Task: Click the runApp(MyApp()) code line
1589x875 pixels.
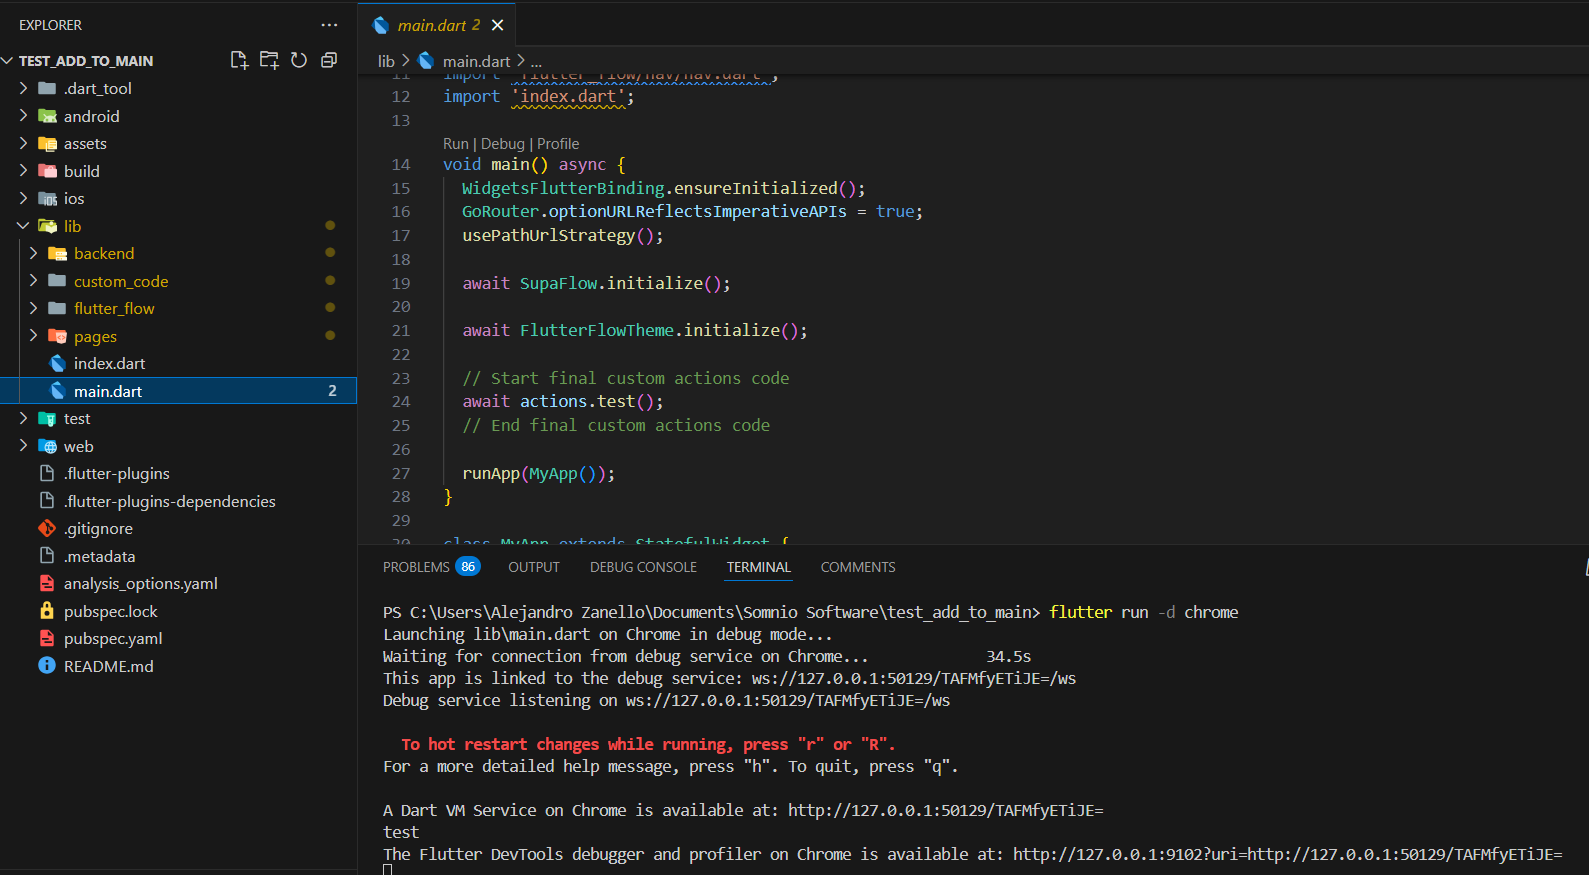Action: coord(539,473)
